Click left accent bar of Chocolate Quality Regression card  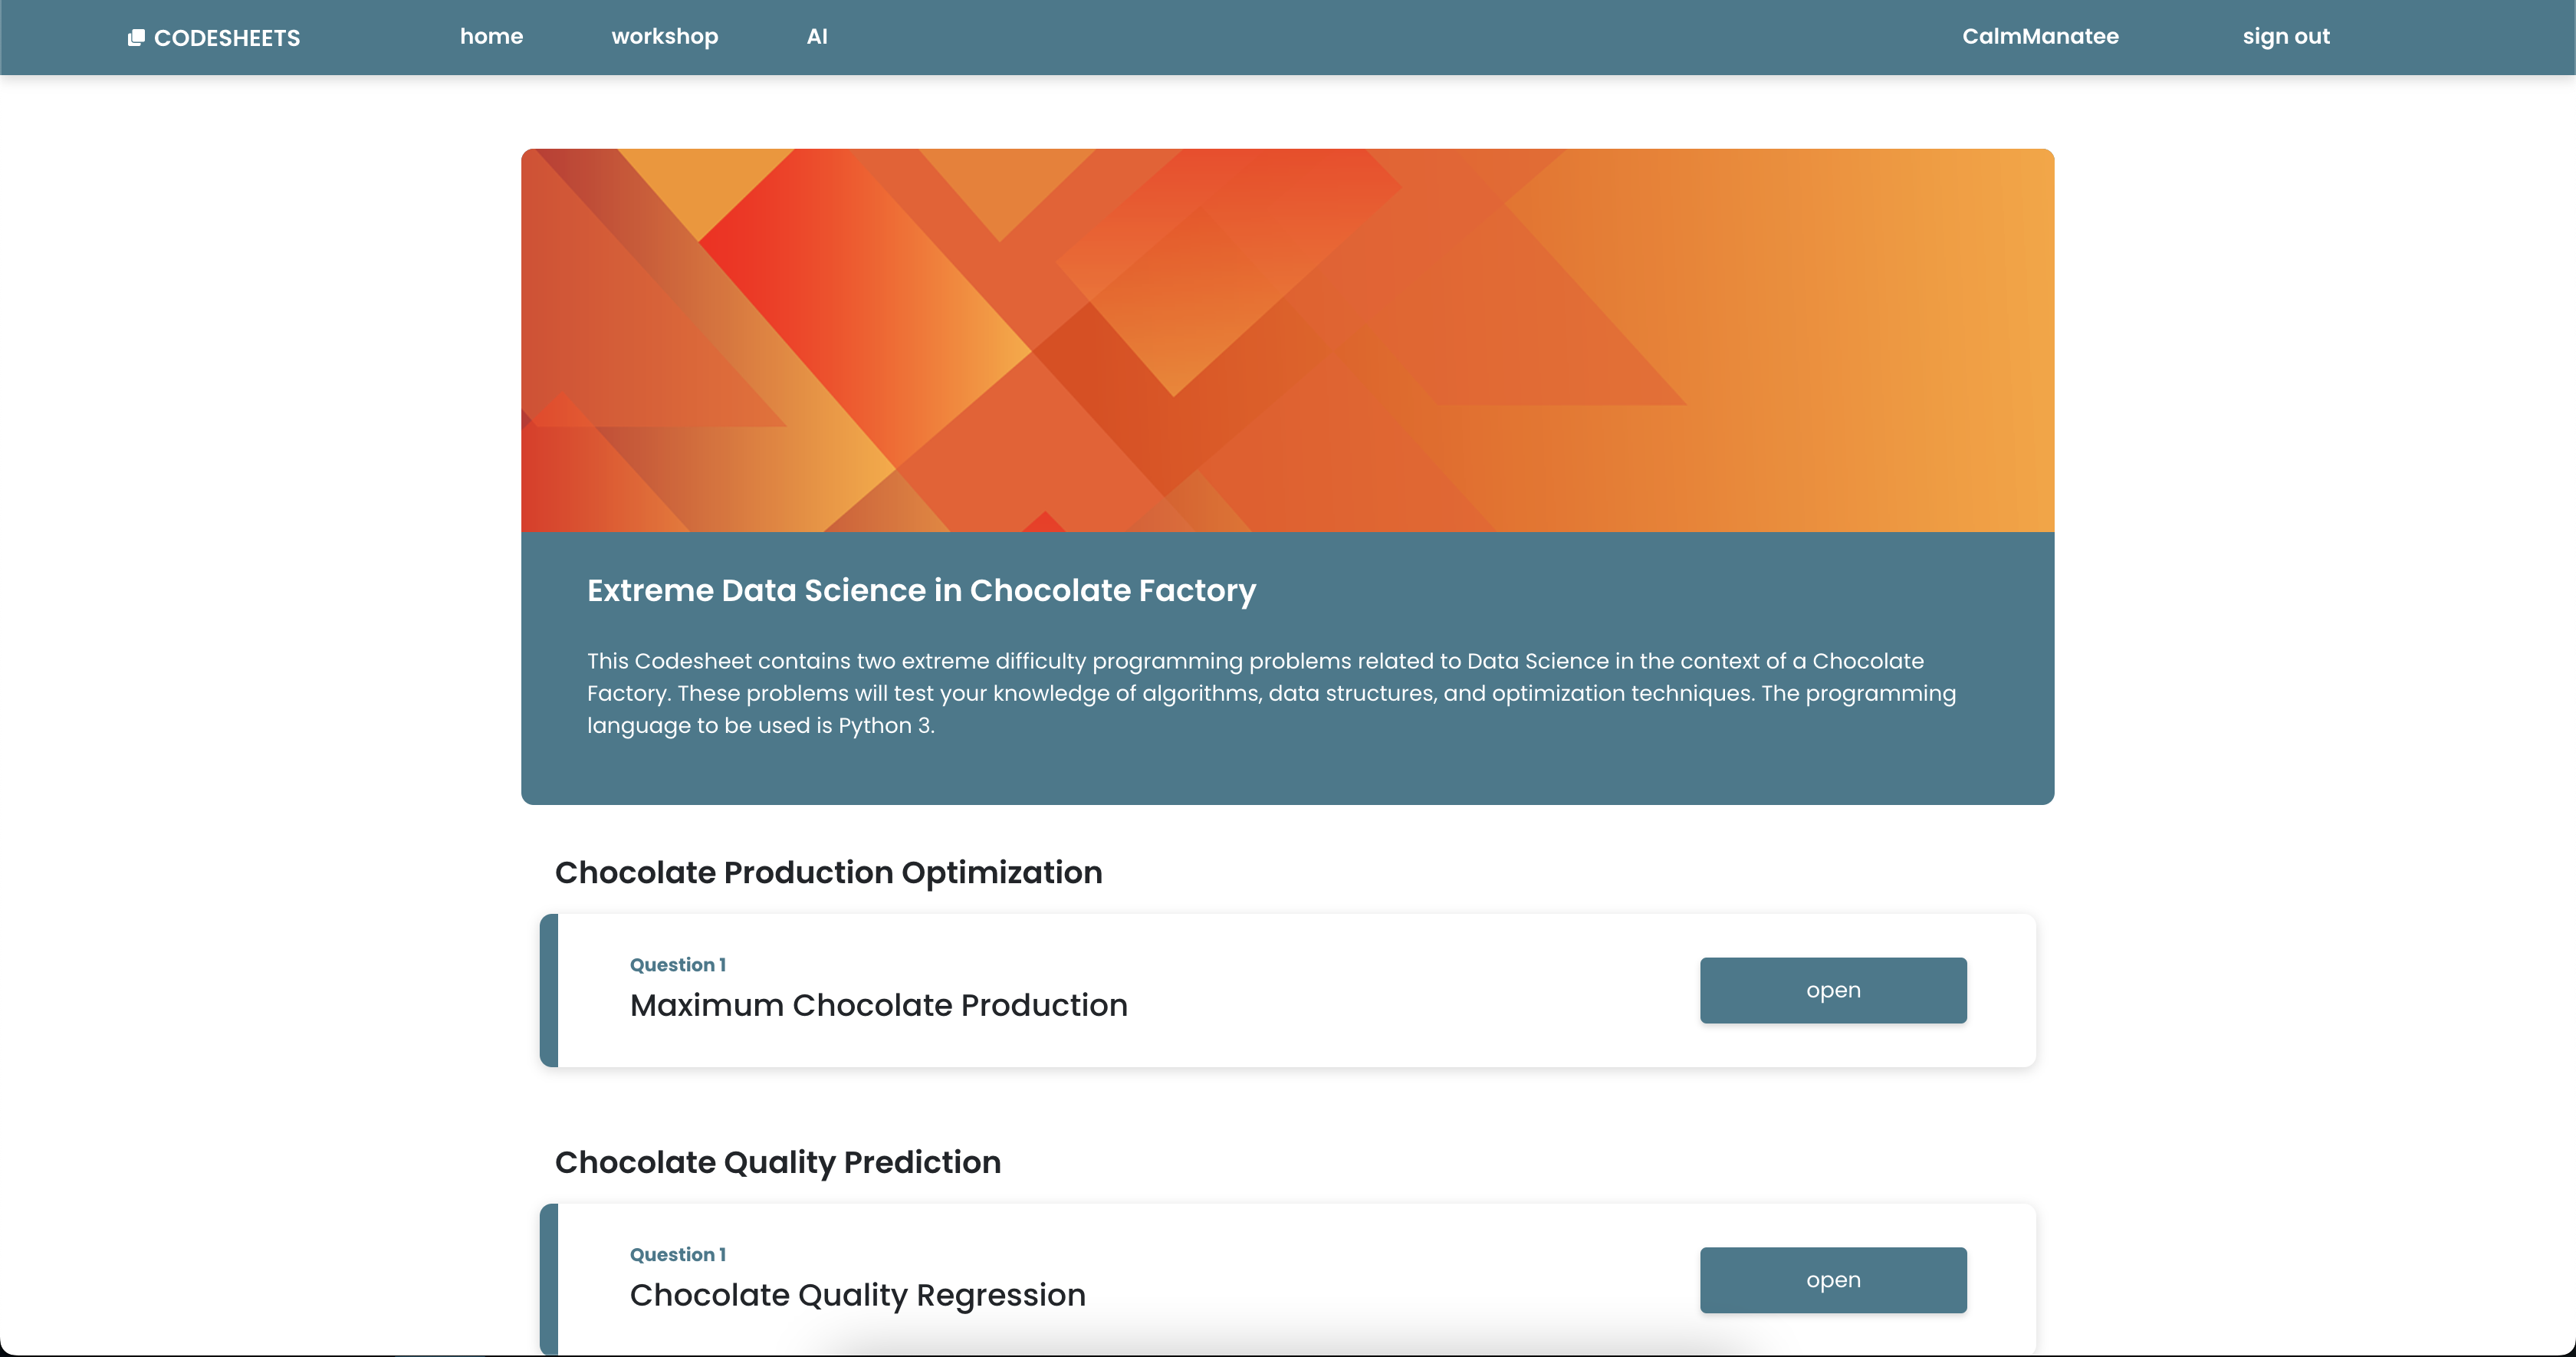point(549,1279)
